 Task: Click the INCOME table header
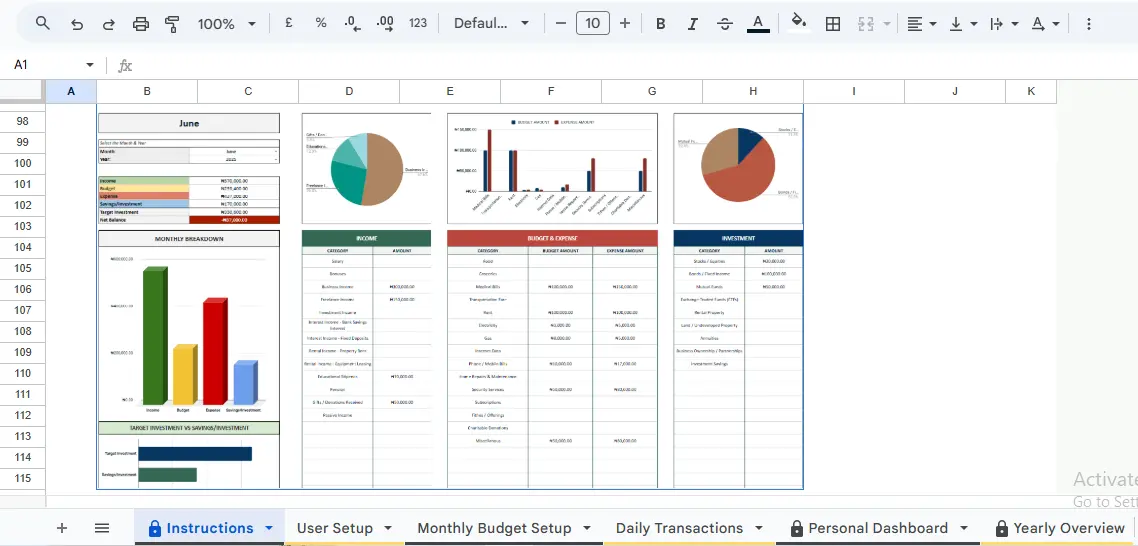coord(367,238)
